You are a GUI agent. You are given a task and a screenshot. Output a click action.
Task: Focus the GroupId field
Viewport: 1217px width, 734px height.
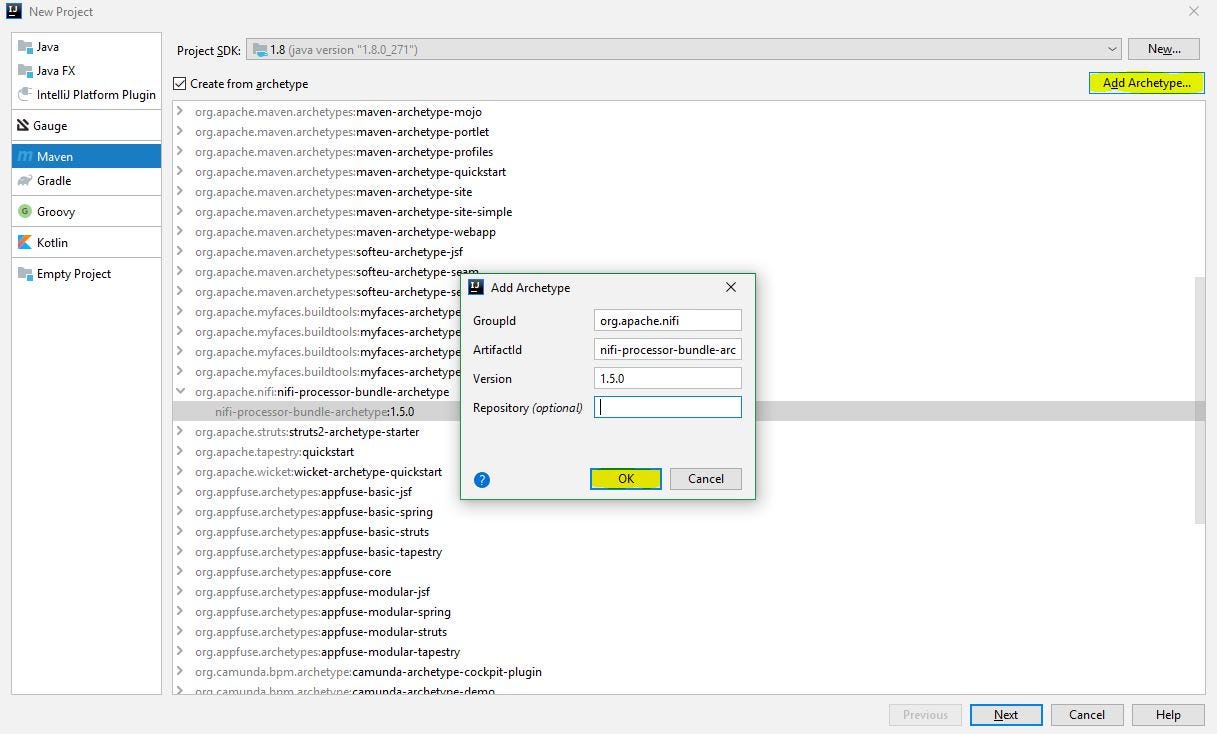(668, 320)
